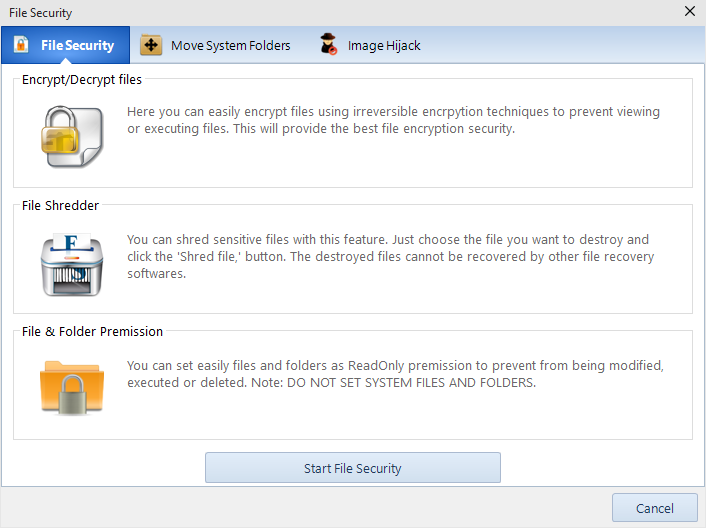Click the Image Hijack spy icon
Screen dimensions: 706x528
coord(328,44)
